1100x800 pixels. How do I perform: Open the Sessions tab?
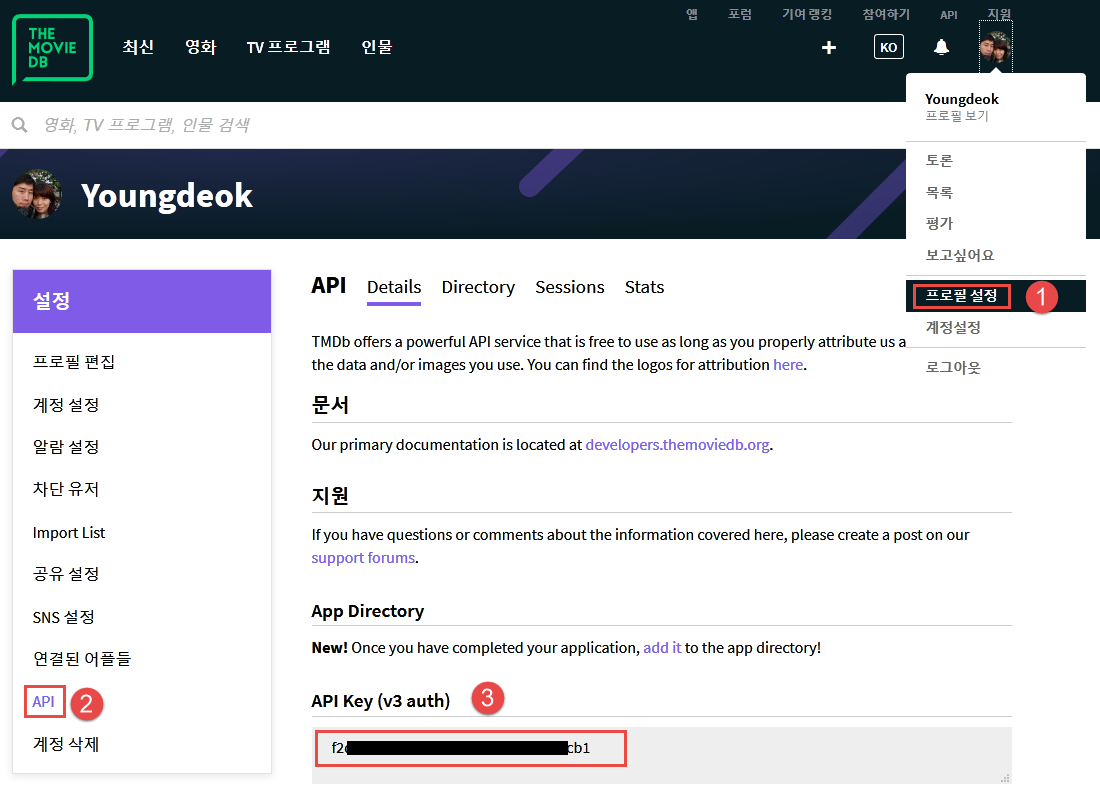pyautogui.click(x=569, y=287)
